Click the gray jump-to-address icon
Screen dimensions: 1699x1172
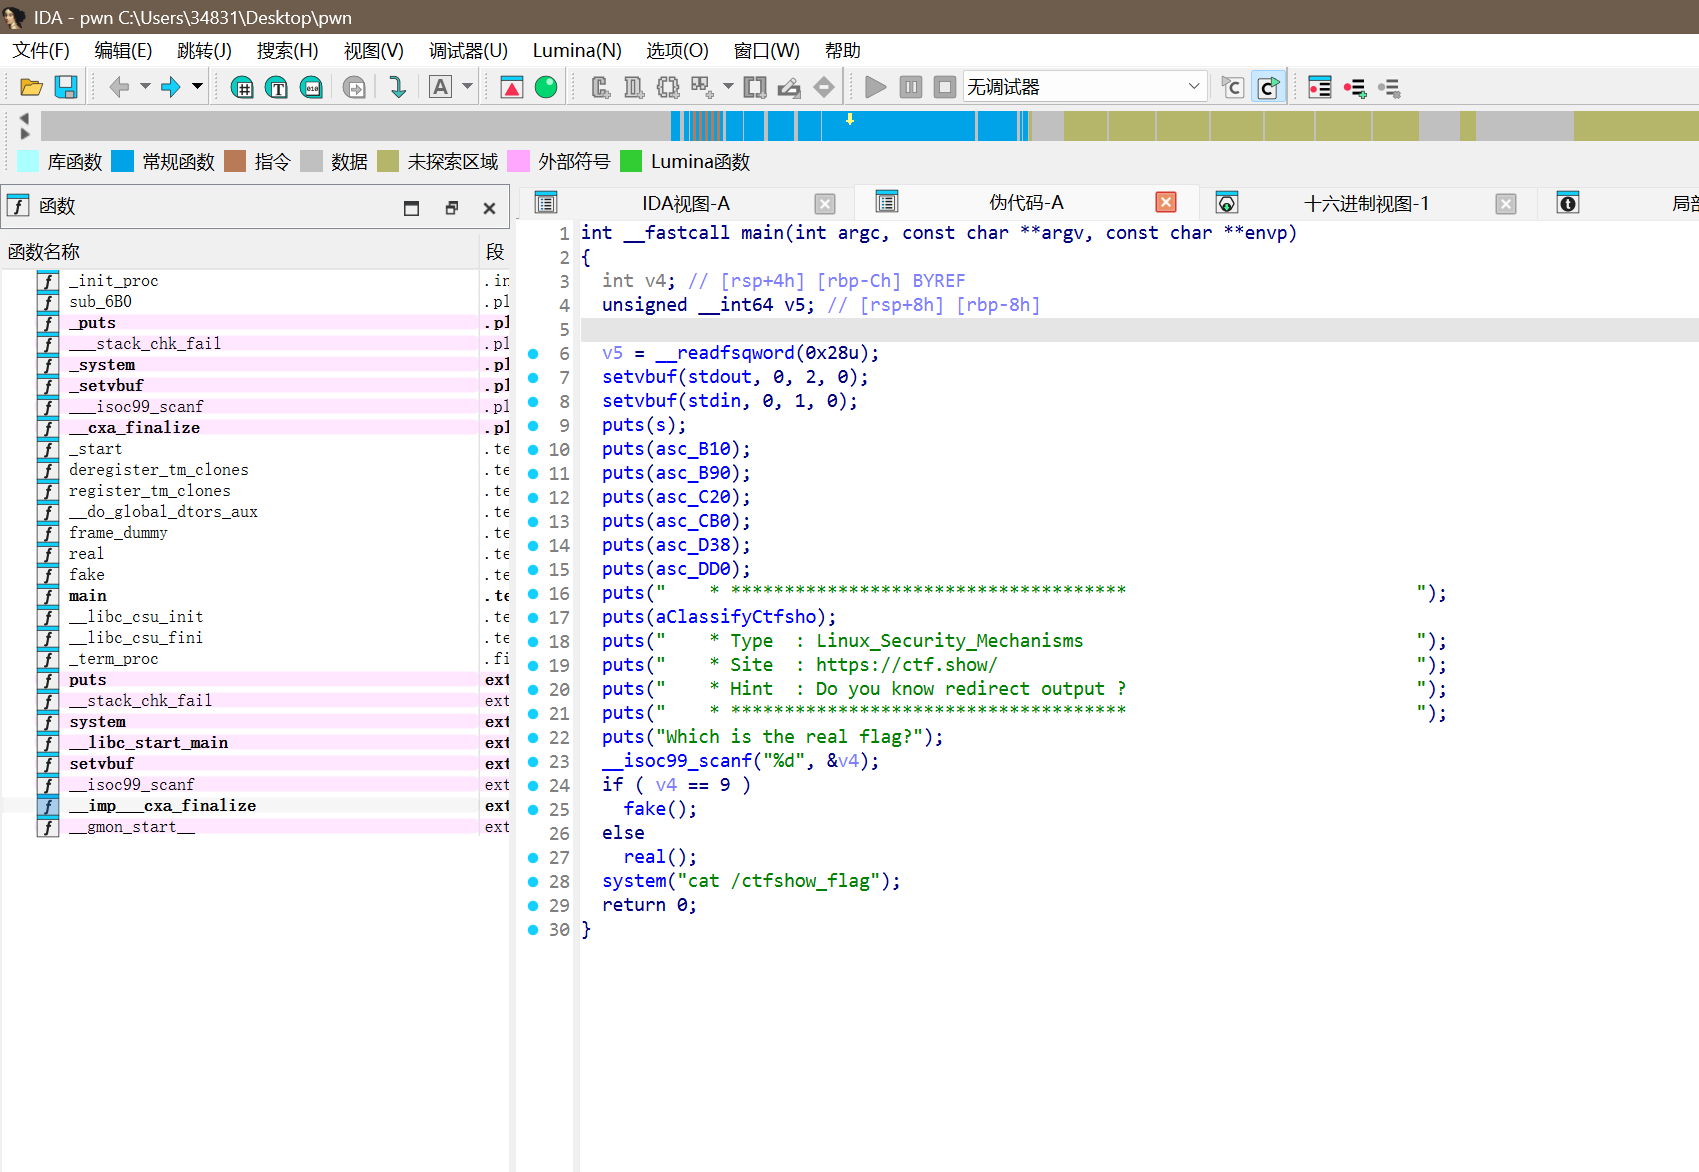tap(354, 88)
